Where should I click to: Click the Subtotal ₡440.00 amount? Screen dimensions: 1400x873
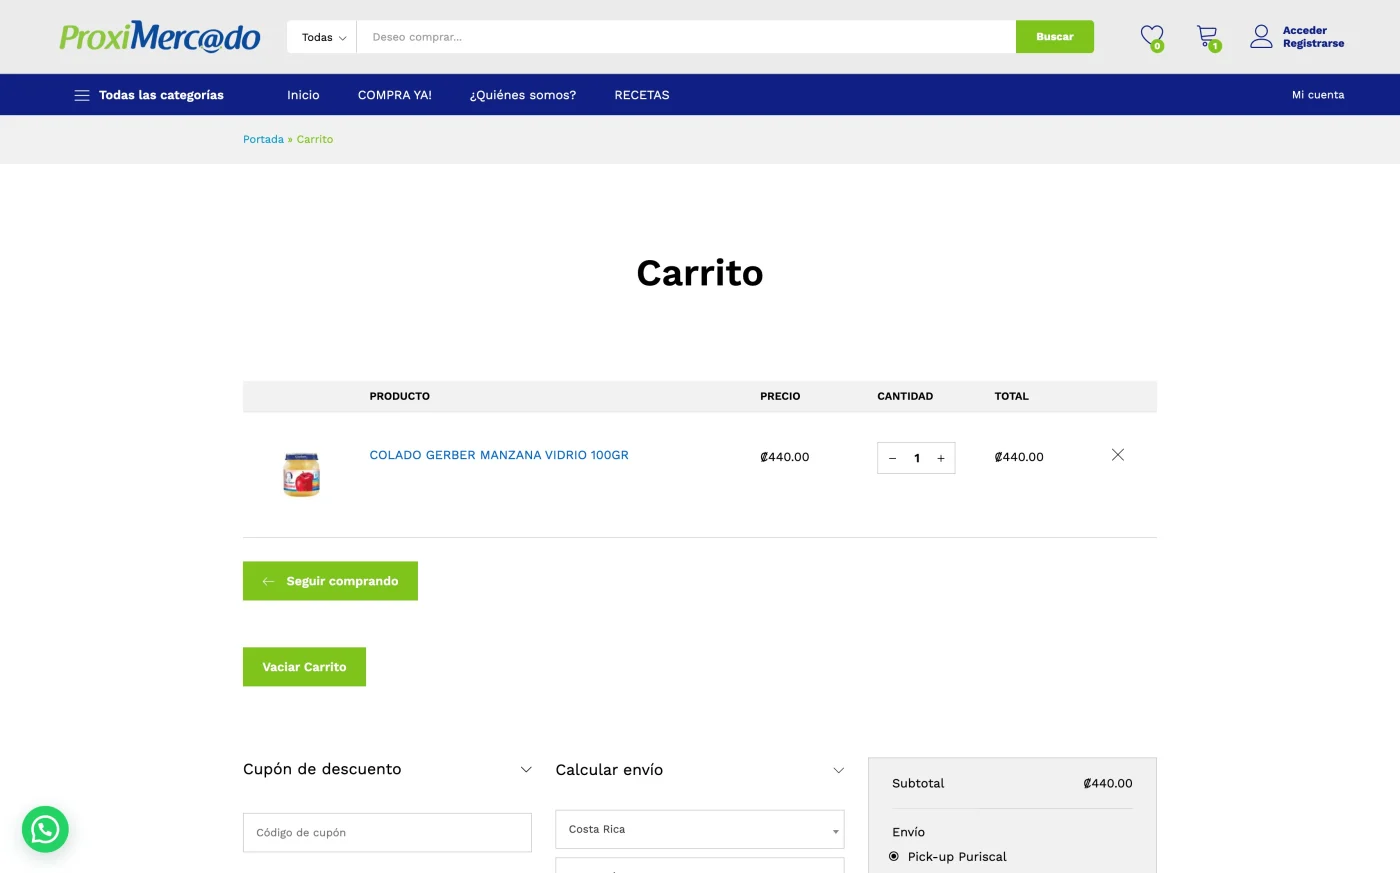pos(1108,783)
